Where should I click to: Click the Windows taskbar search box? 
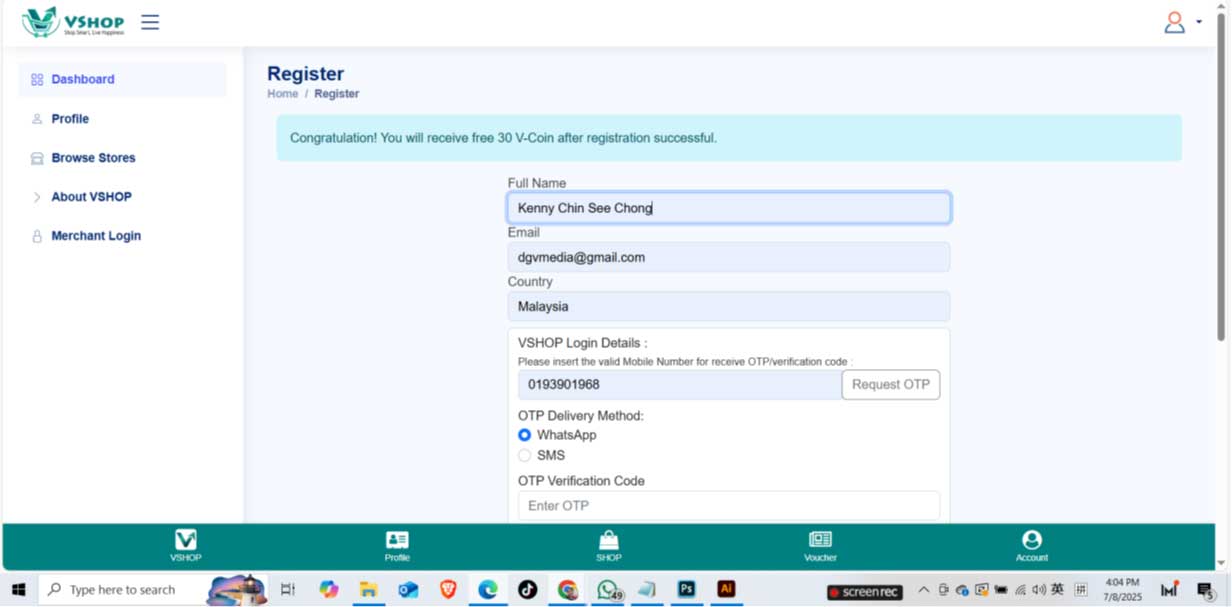[x=153, y=589]
